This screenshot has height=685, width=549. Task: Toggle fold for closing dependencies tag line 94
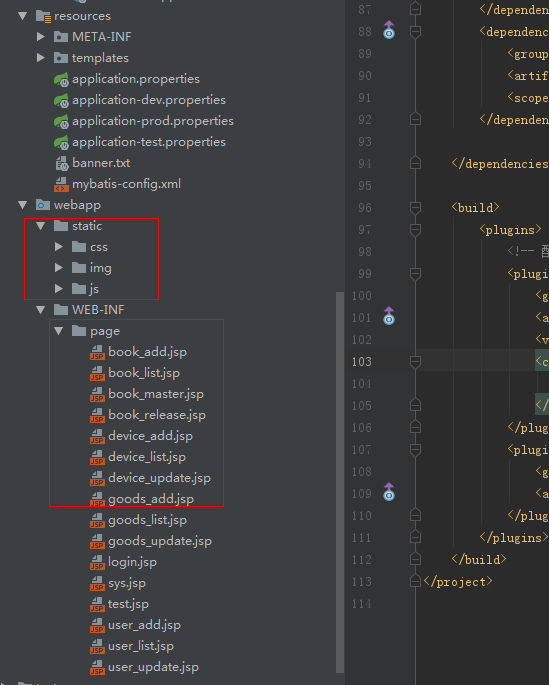tap(415, 163)
